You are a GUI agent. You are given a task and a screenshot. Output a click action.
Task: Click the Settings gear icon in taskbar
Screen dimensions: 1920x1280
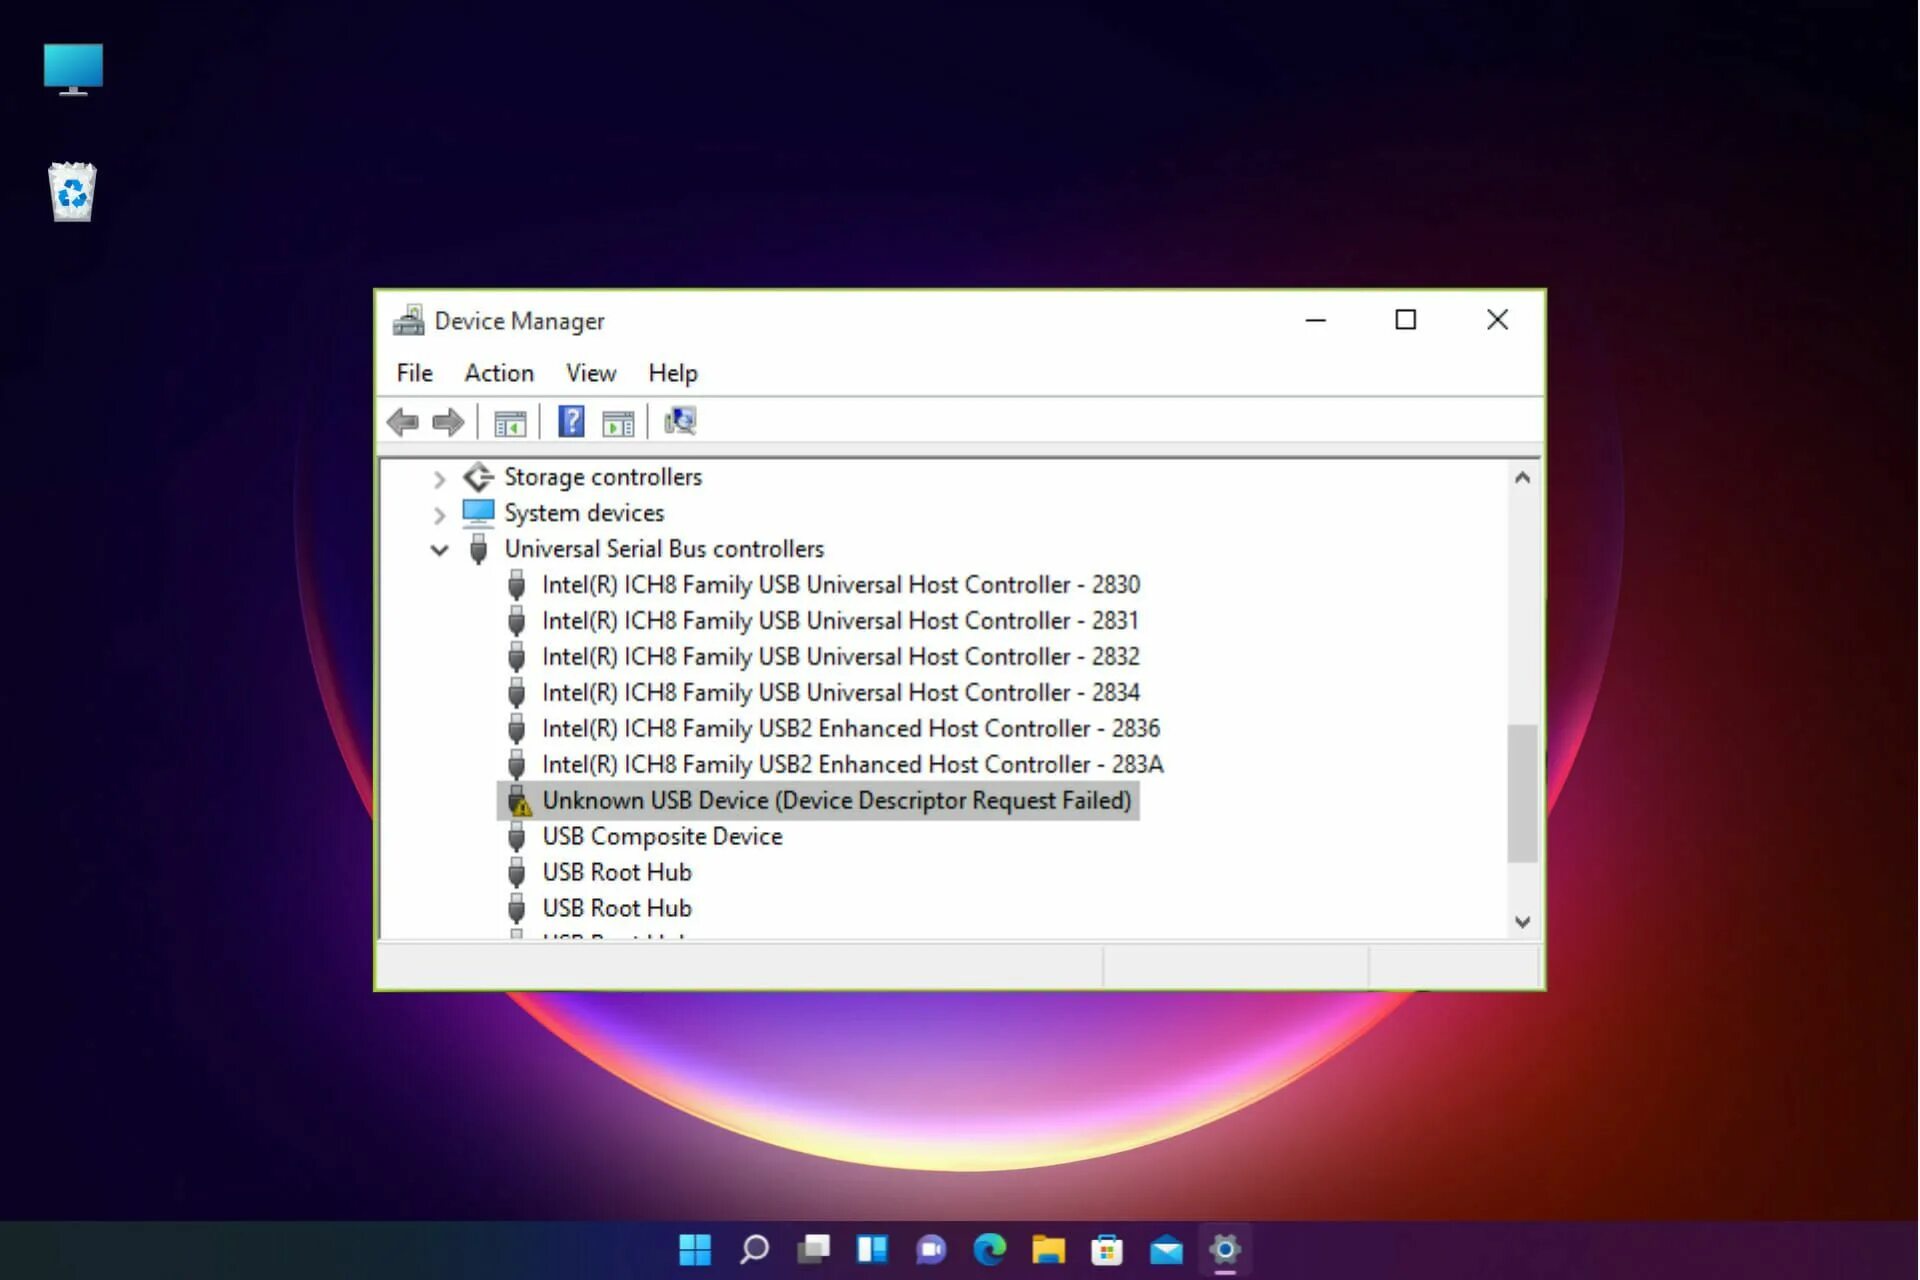tap(1225, 1249)
